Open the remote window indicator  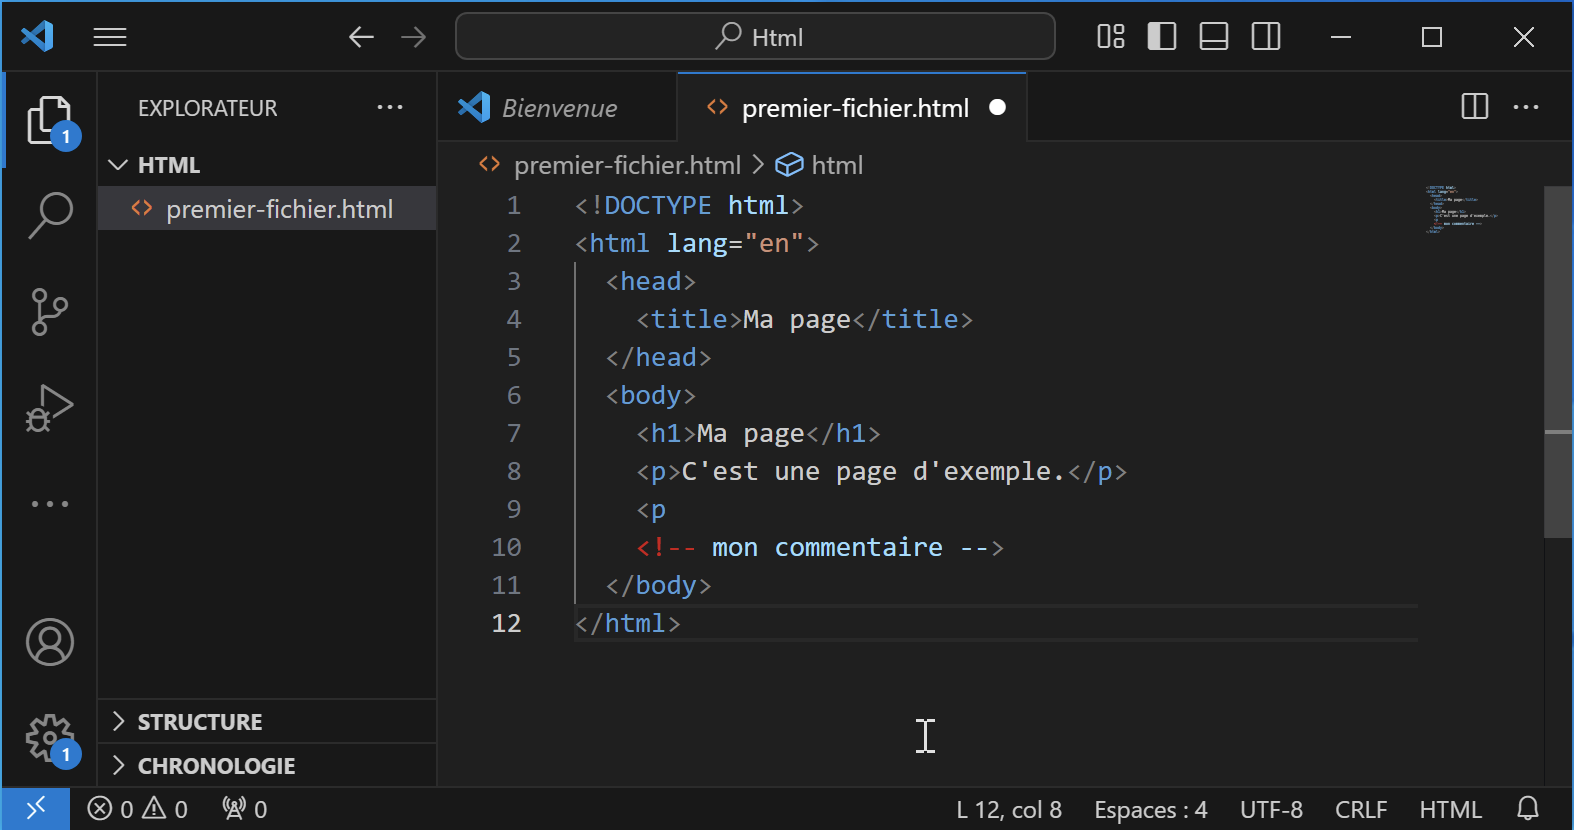[x=36, y=808]
